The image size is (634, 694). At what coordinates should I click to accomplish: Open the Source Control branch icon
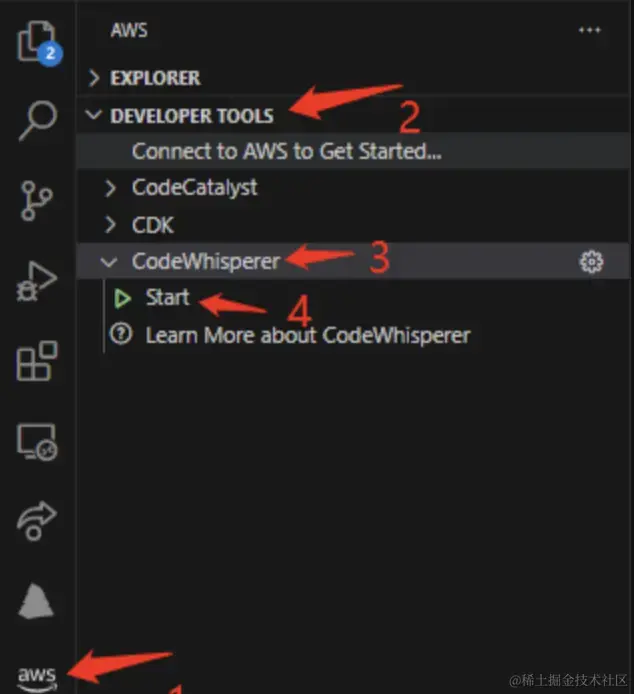pyautogui.click(x=36, y=200)
